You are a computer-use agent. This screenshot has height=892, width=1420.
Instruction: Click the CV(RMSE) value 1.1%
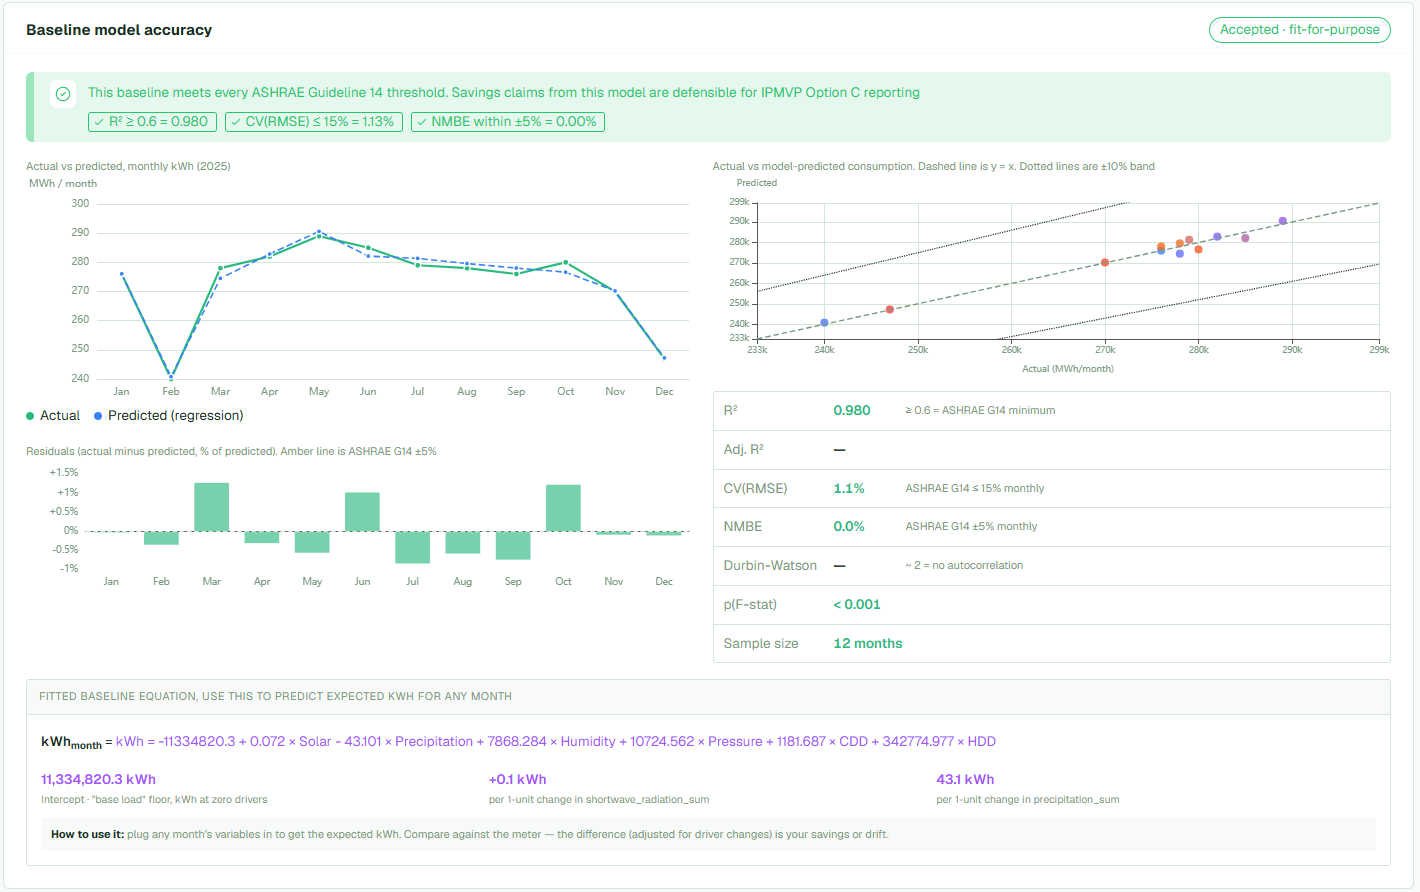[x=849, y=489]
